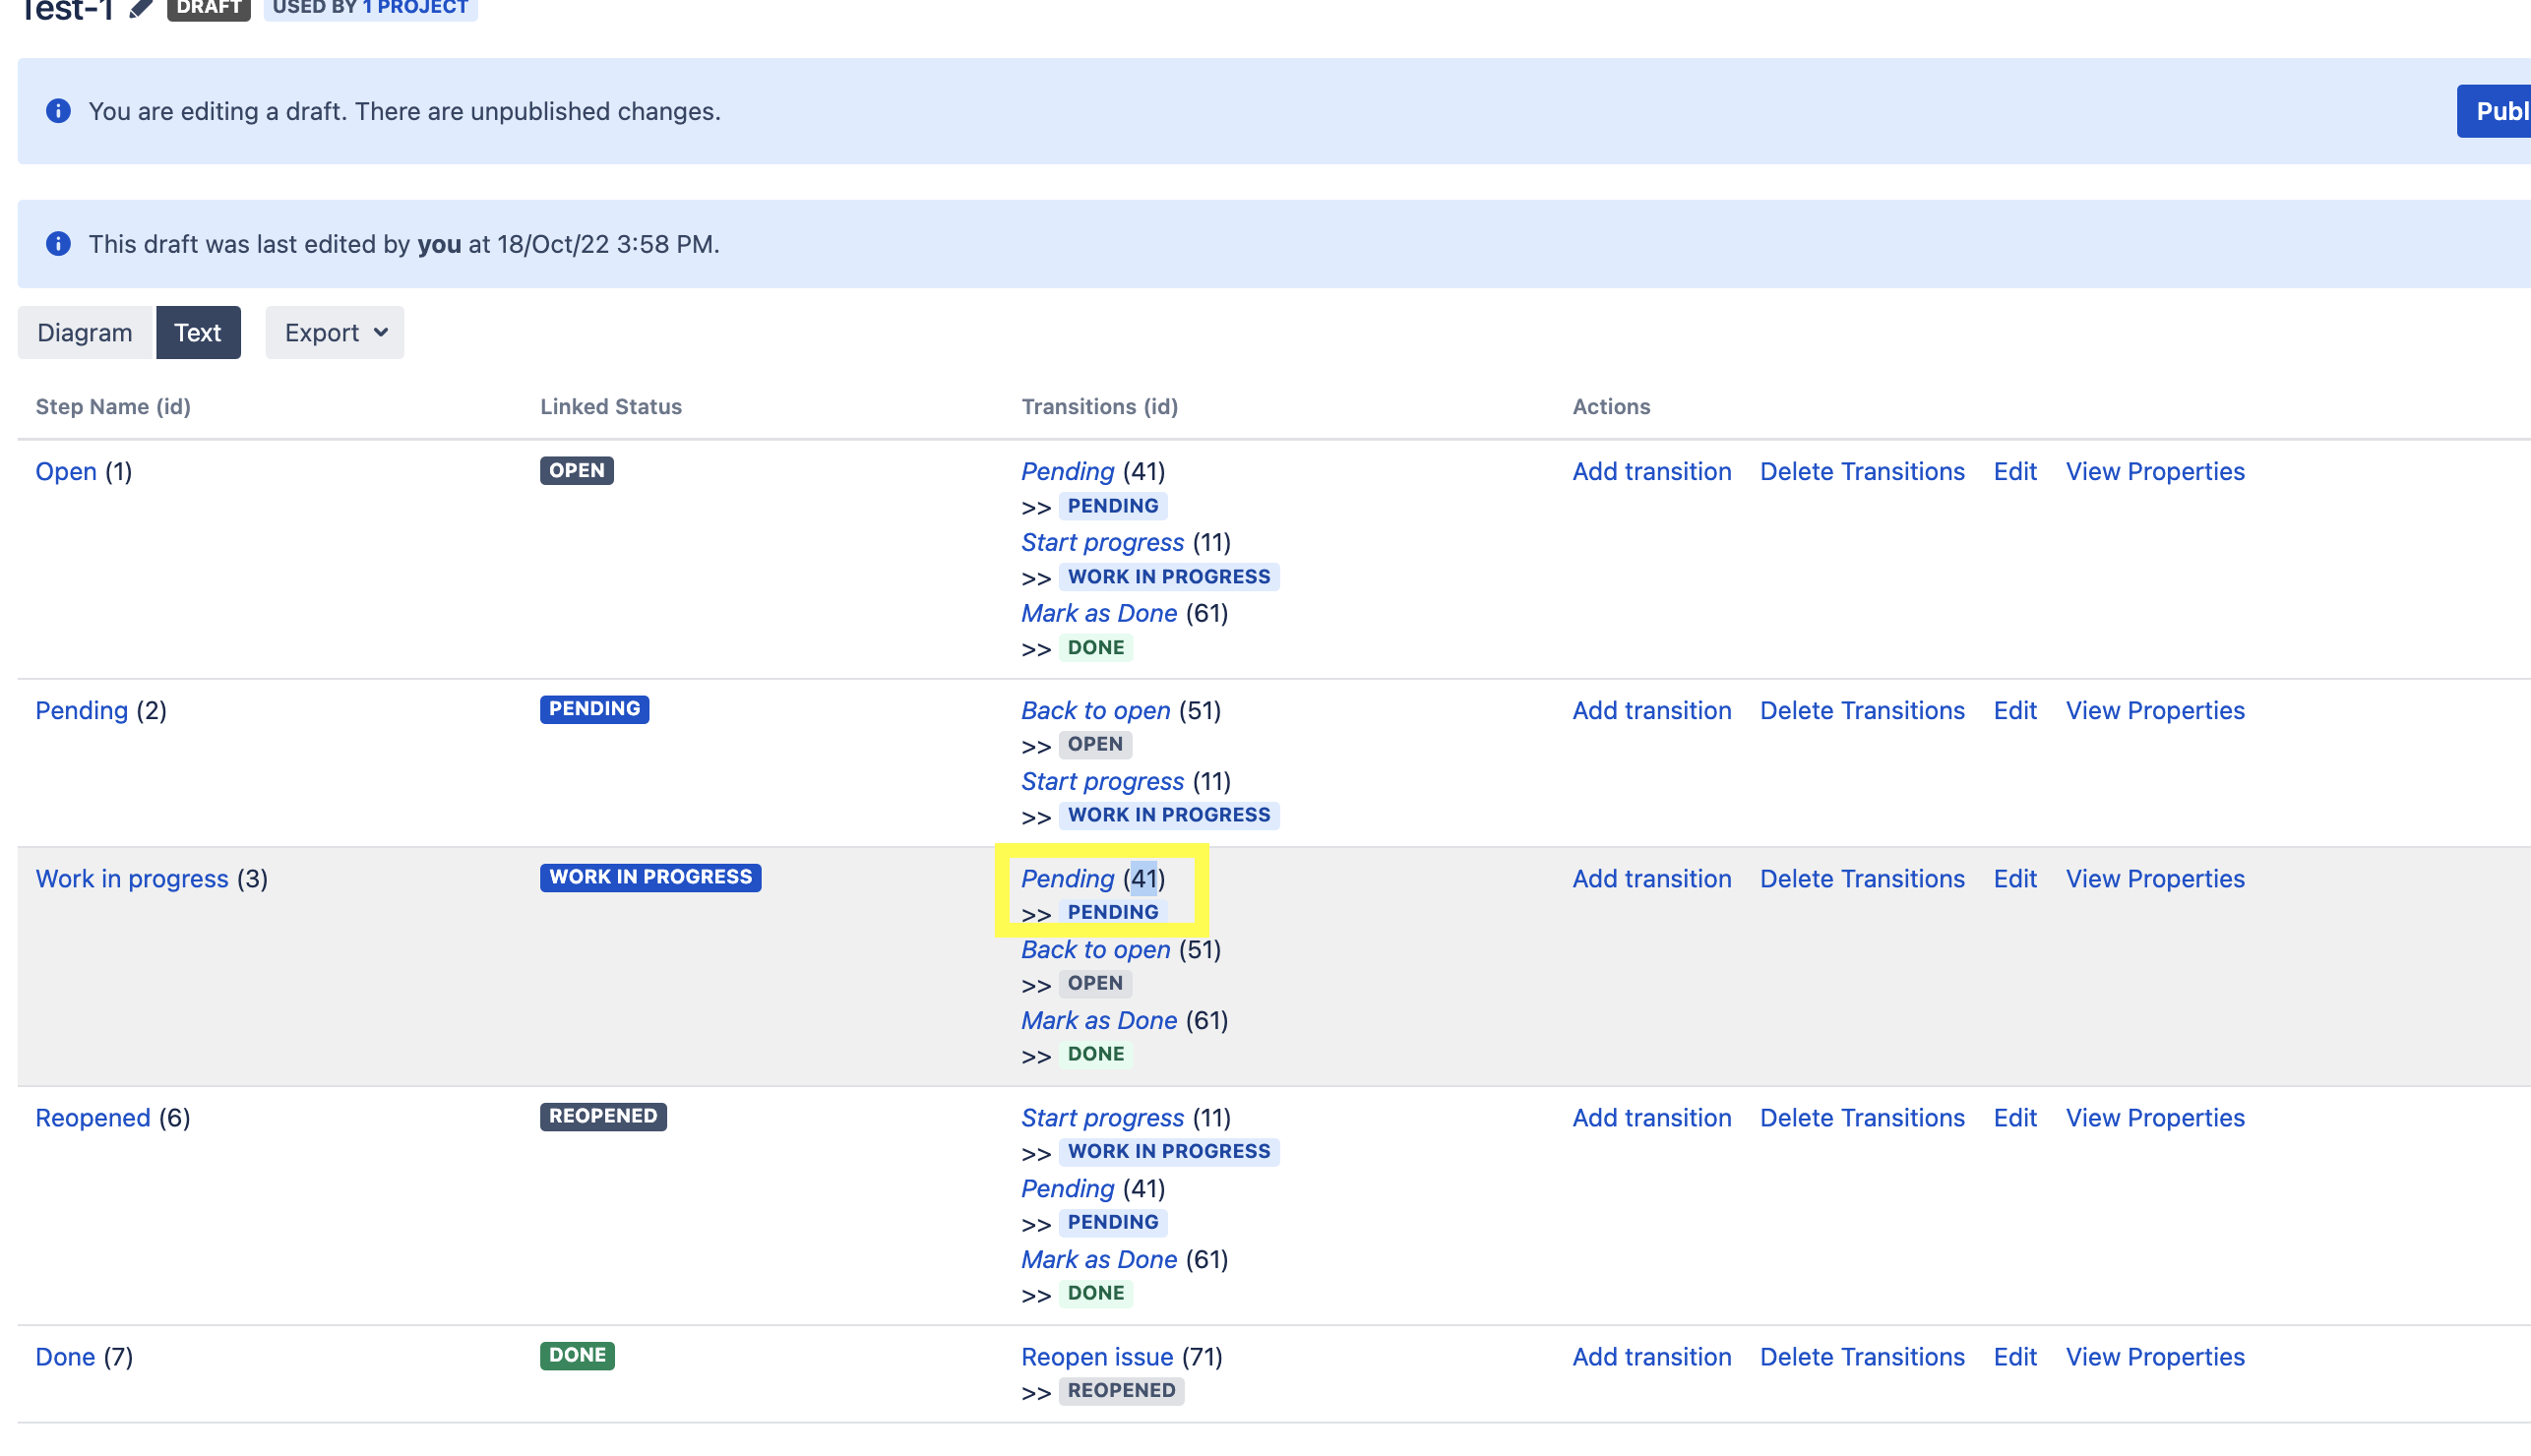Screen dimensions: 2531x1456
Task: Open the Export dropdown
Action: coord(334,332)
